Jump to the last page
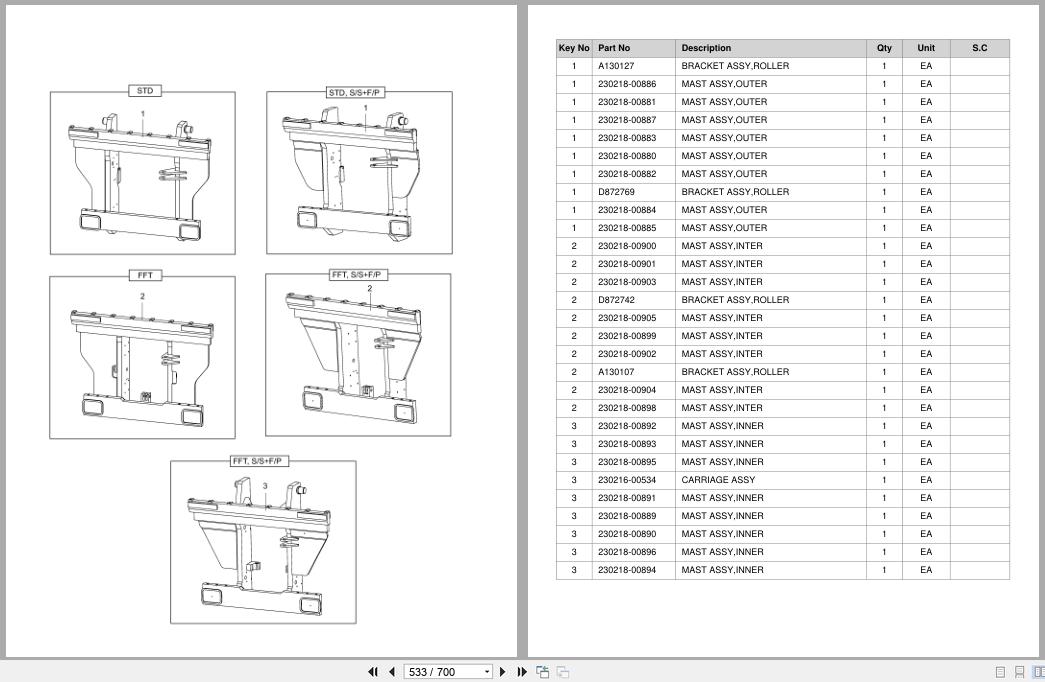1045x682 pixels. (x=522, y=672)
